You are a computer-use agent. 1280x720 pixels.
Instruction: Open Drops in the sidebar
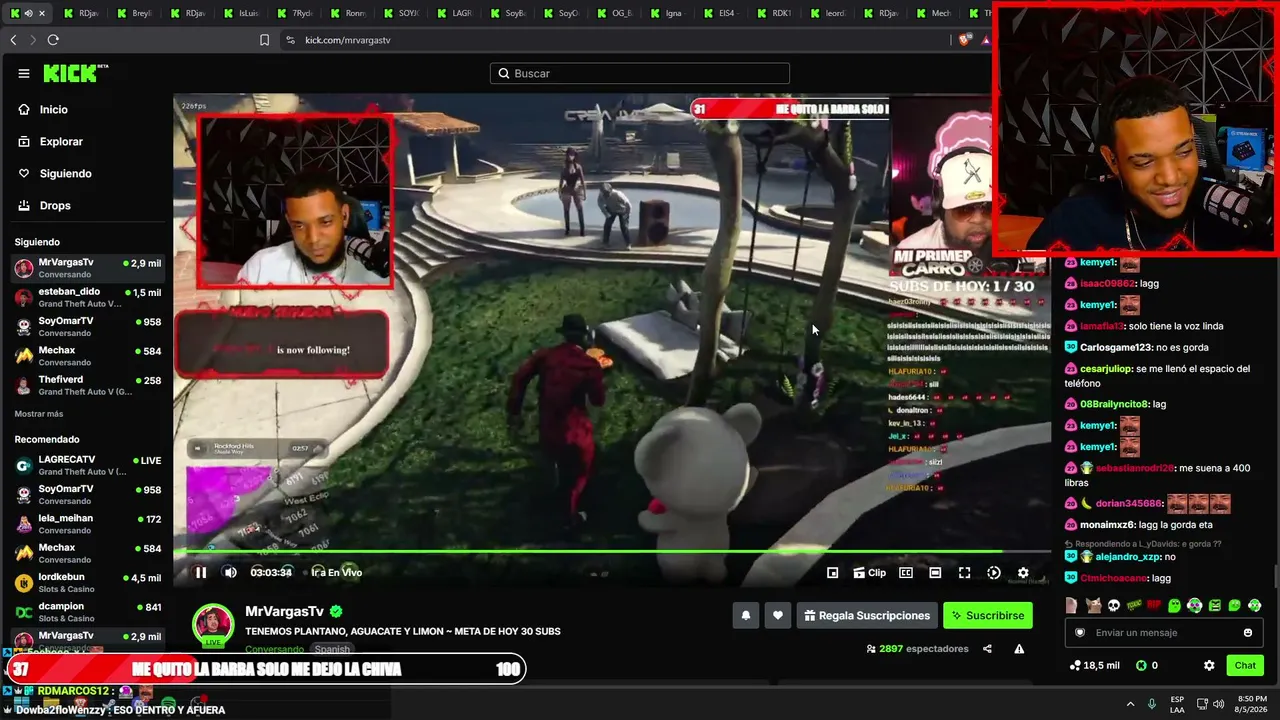[55, 206]
